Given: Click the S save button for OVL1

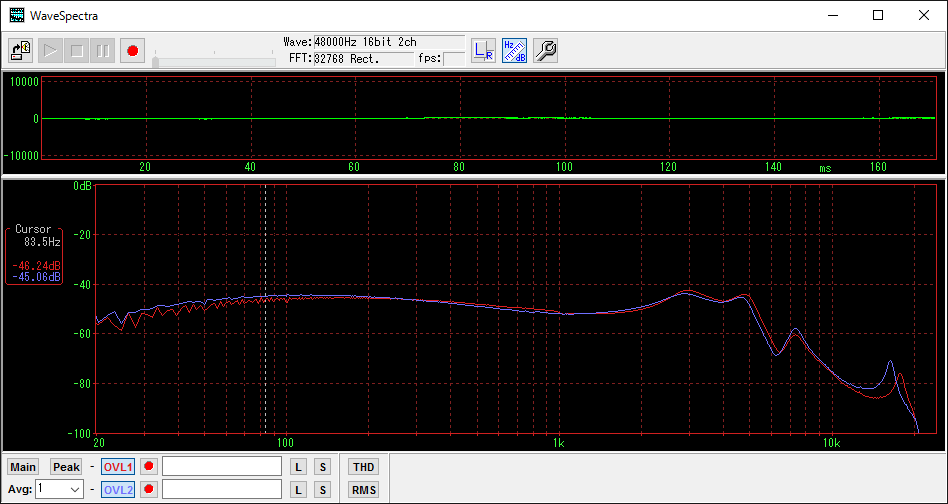Looking at the screenshot, I should (x=323, y=467).
